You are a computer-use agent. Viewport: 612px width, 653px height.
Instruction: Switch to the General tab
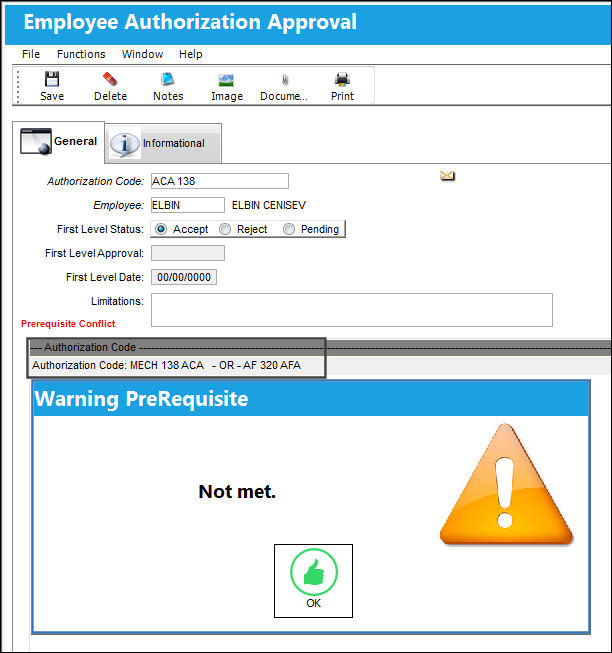[x=58, y=142]
